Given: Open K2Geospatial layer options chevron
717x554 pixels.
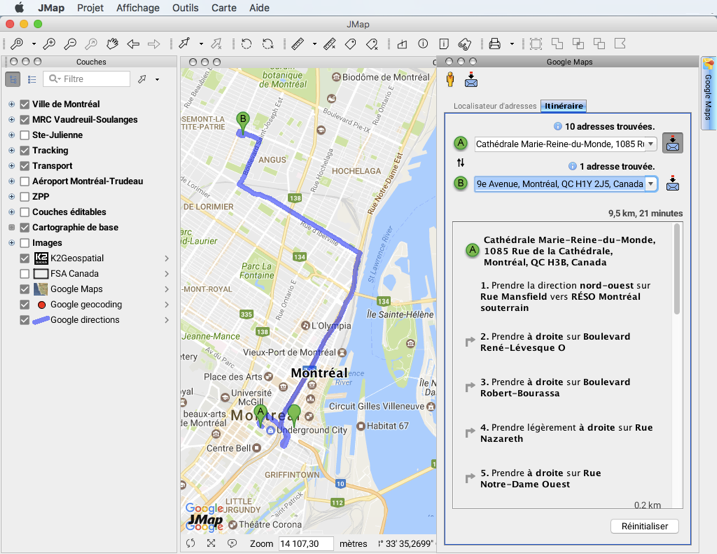Looking at the screenshot, I should (x=166, y=258).
